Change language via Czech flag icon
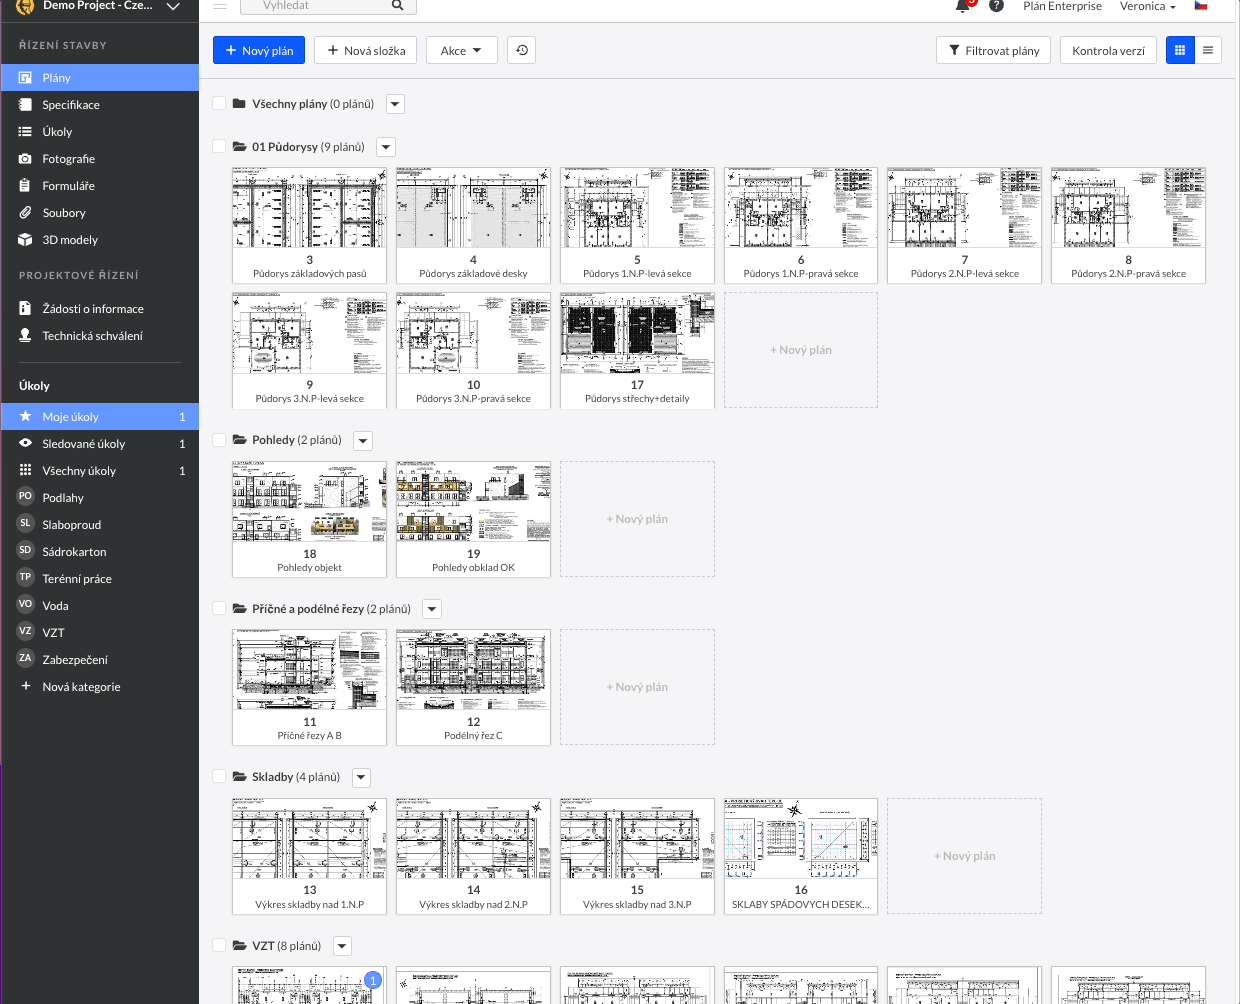 coord(1201,6)
